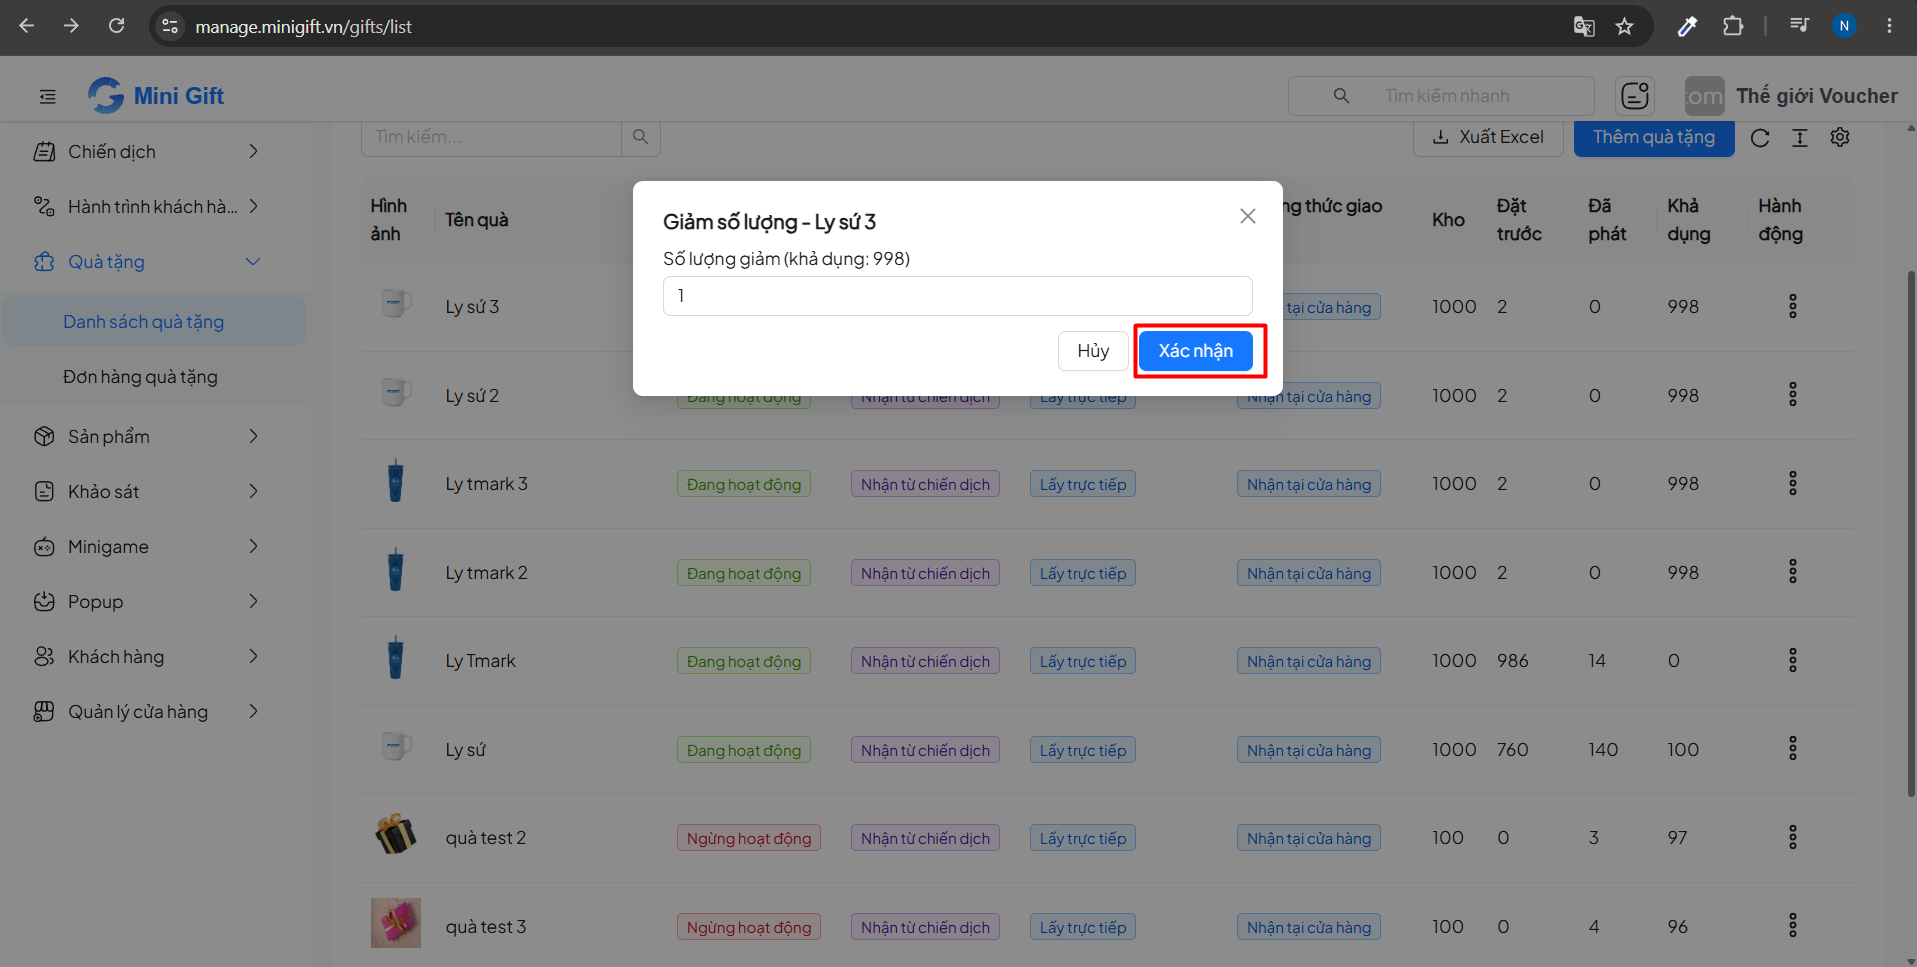
Task: Open Thế giới Voucher account avatar
Action: point(1704,96)
